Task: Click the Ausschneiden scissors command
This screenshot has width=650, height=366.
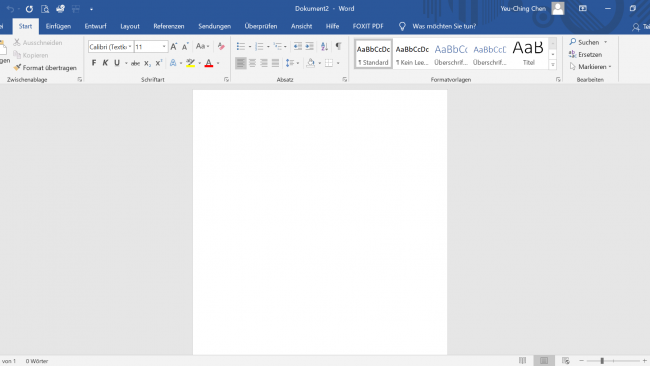Action: point(38,43)
